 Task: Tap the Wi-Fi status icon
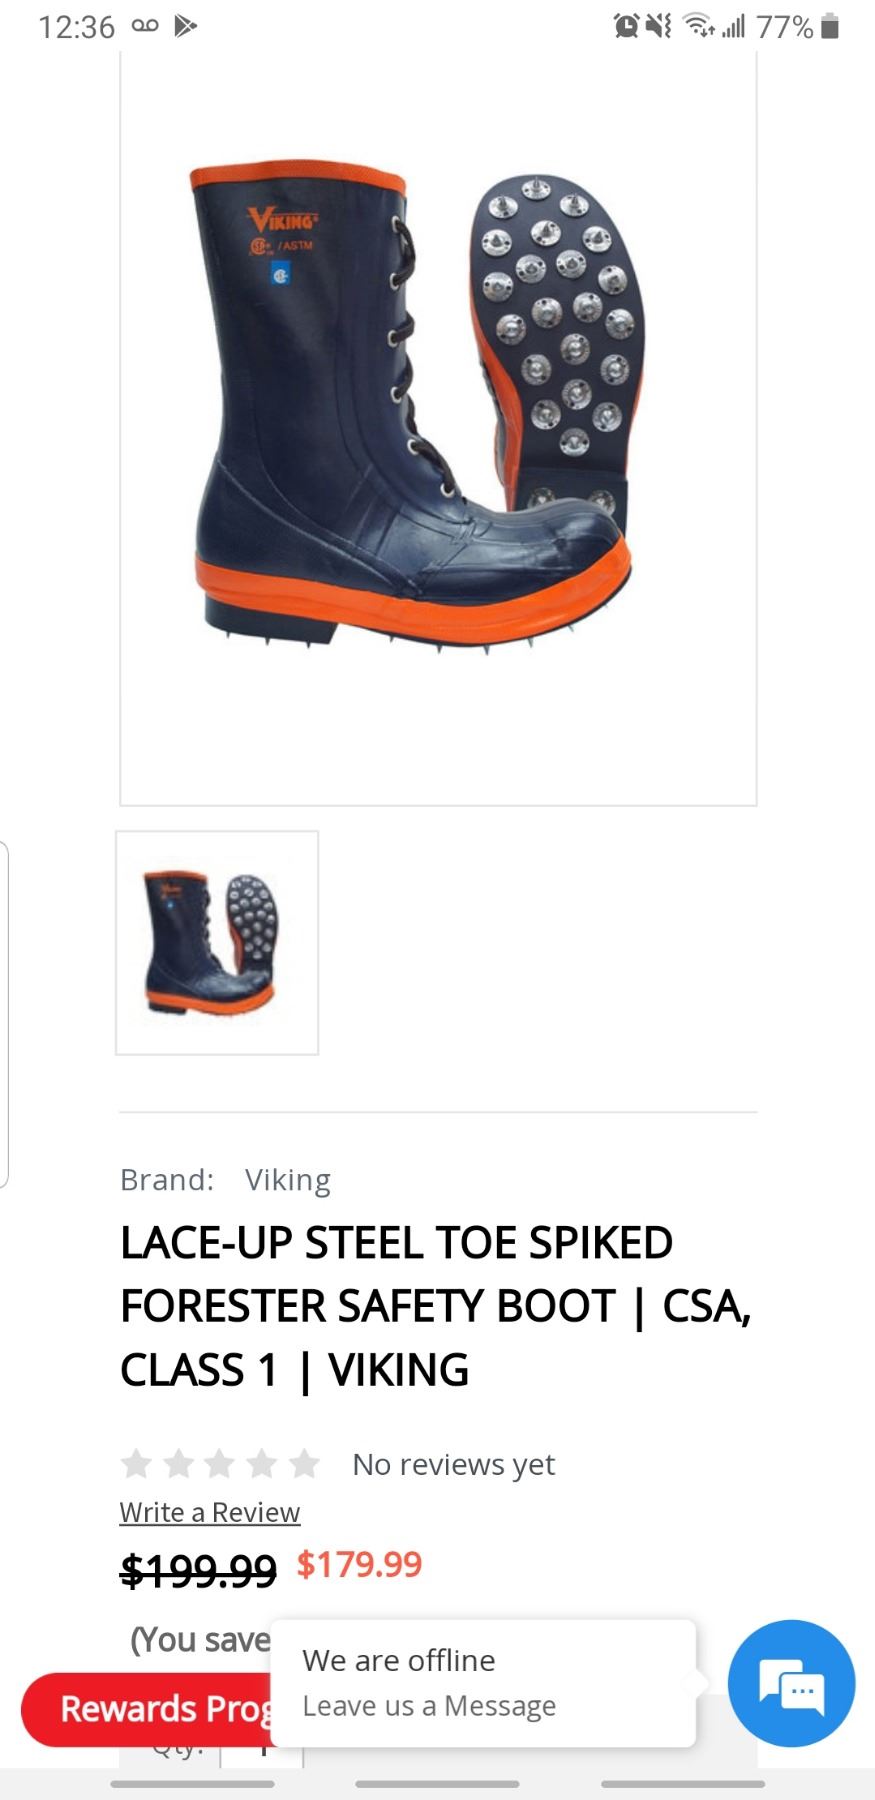click(699, 26)
